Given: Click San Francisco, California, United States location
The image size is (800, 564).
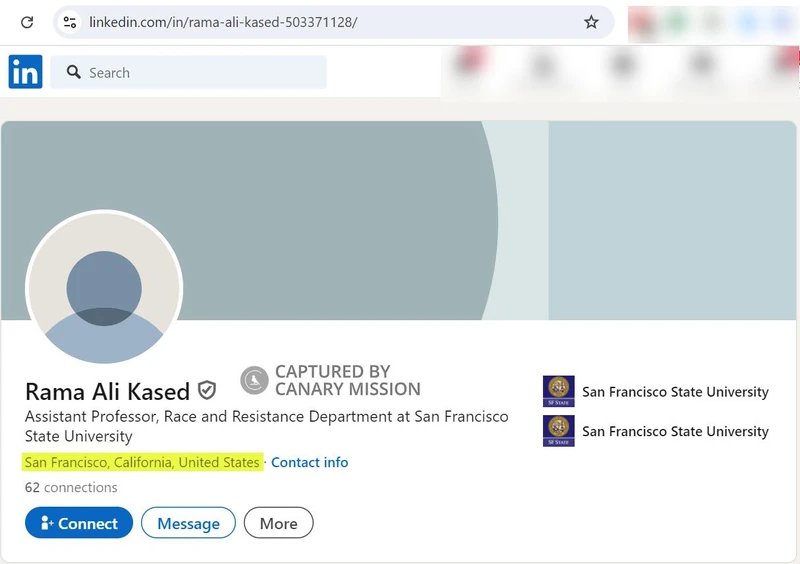Looking at the screenshot, I should [x=142, y=462].
